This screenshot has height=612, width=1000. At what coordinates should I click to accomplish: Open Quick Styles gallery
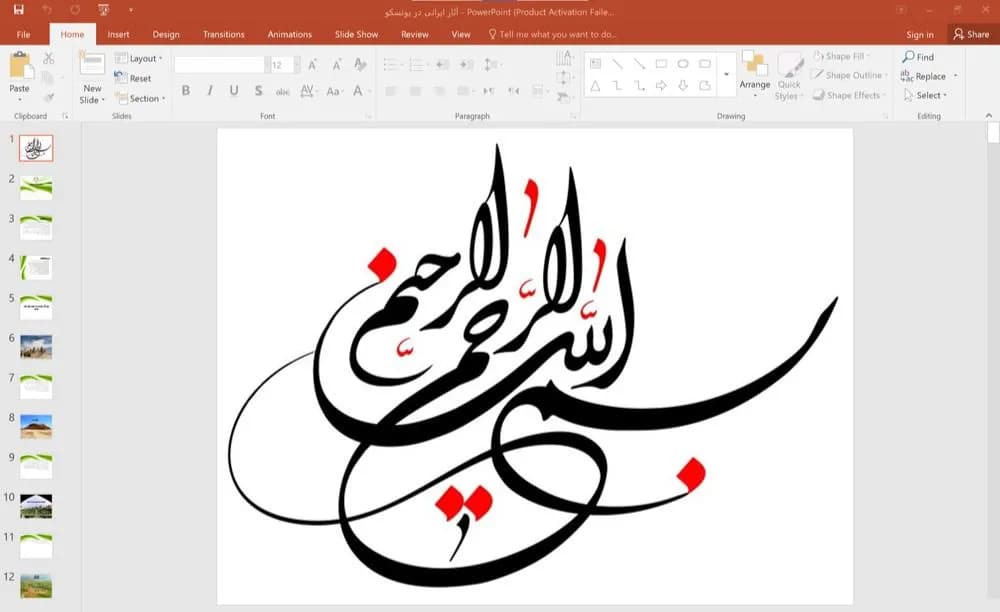[789, 76]
